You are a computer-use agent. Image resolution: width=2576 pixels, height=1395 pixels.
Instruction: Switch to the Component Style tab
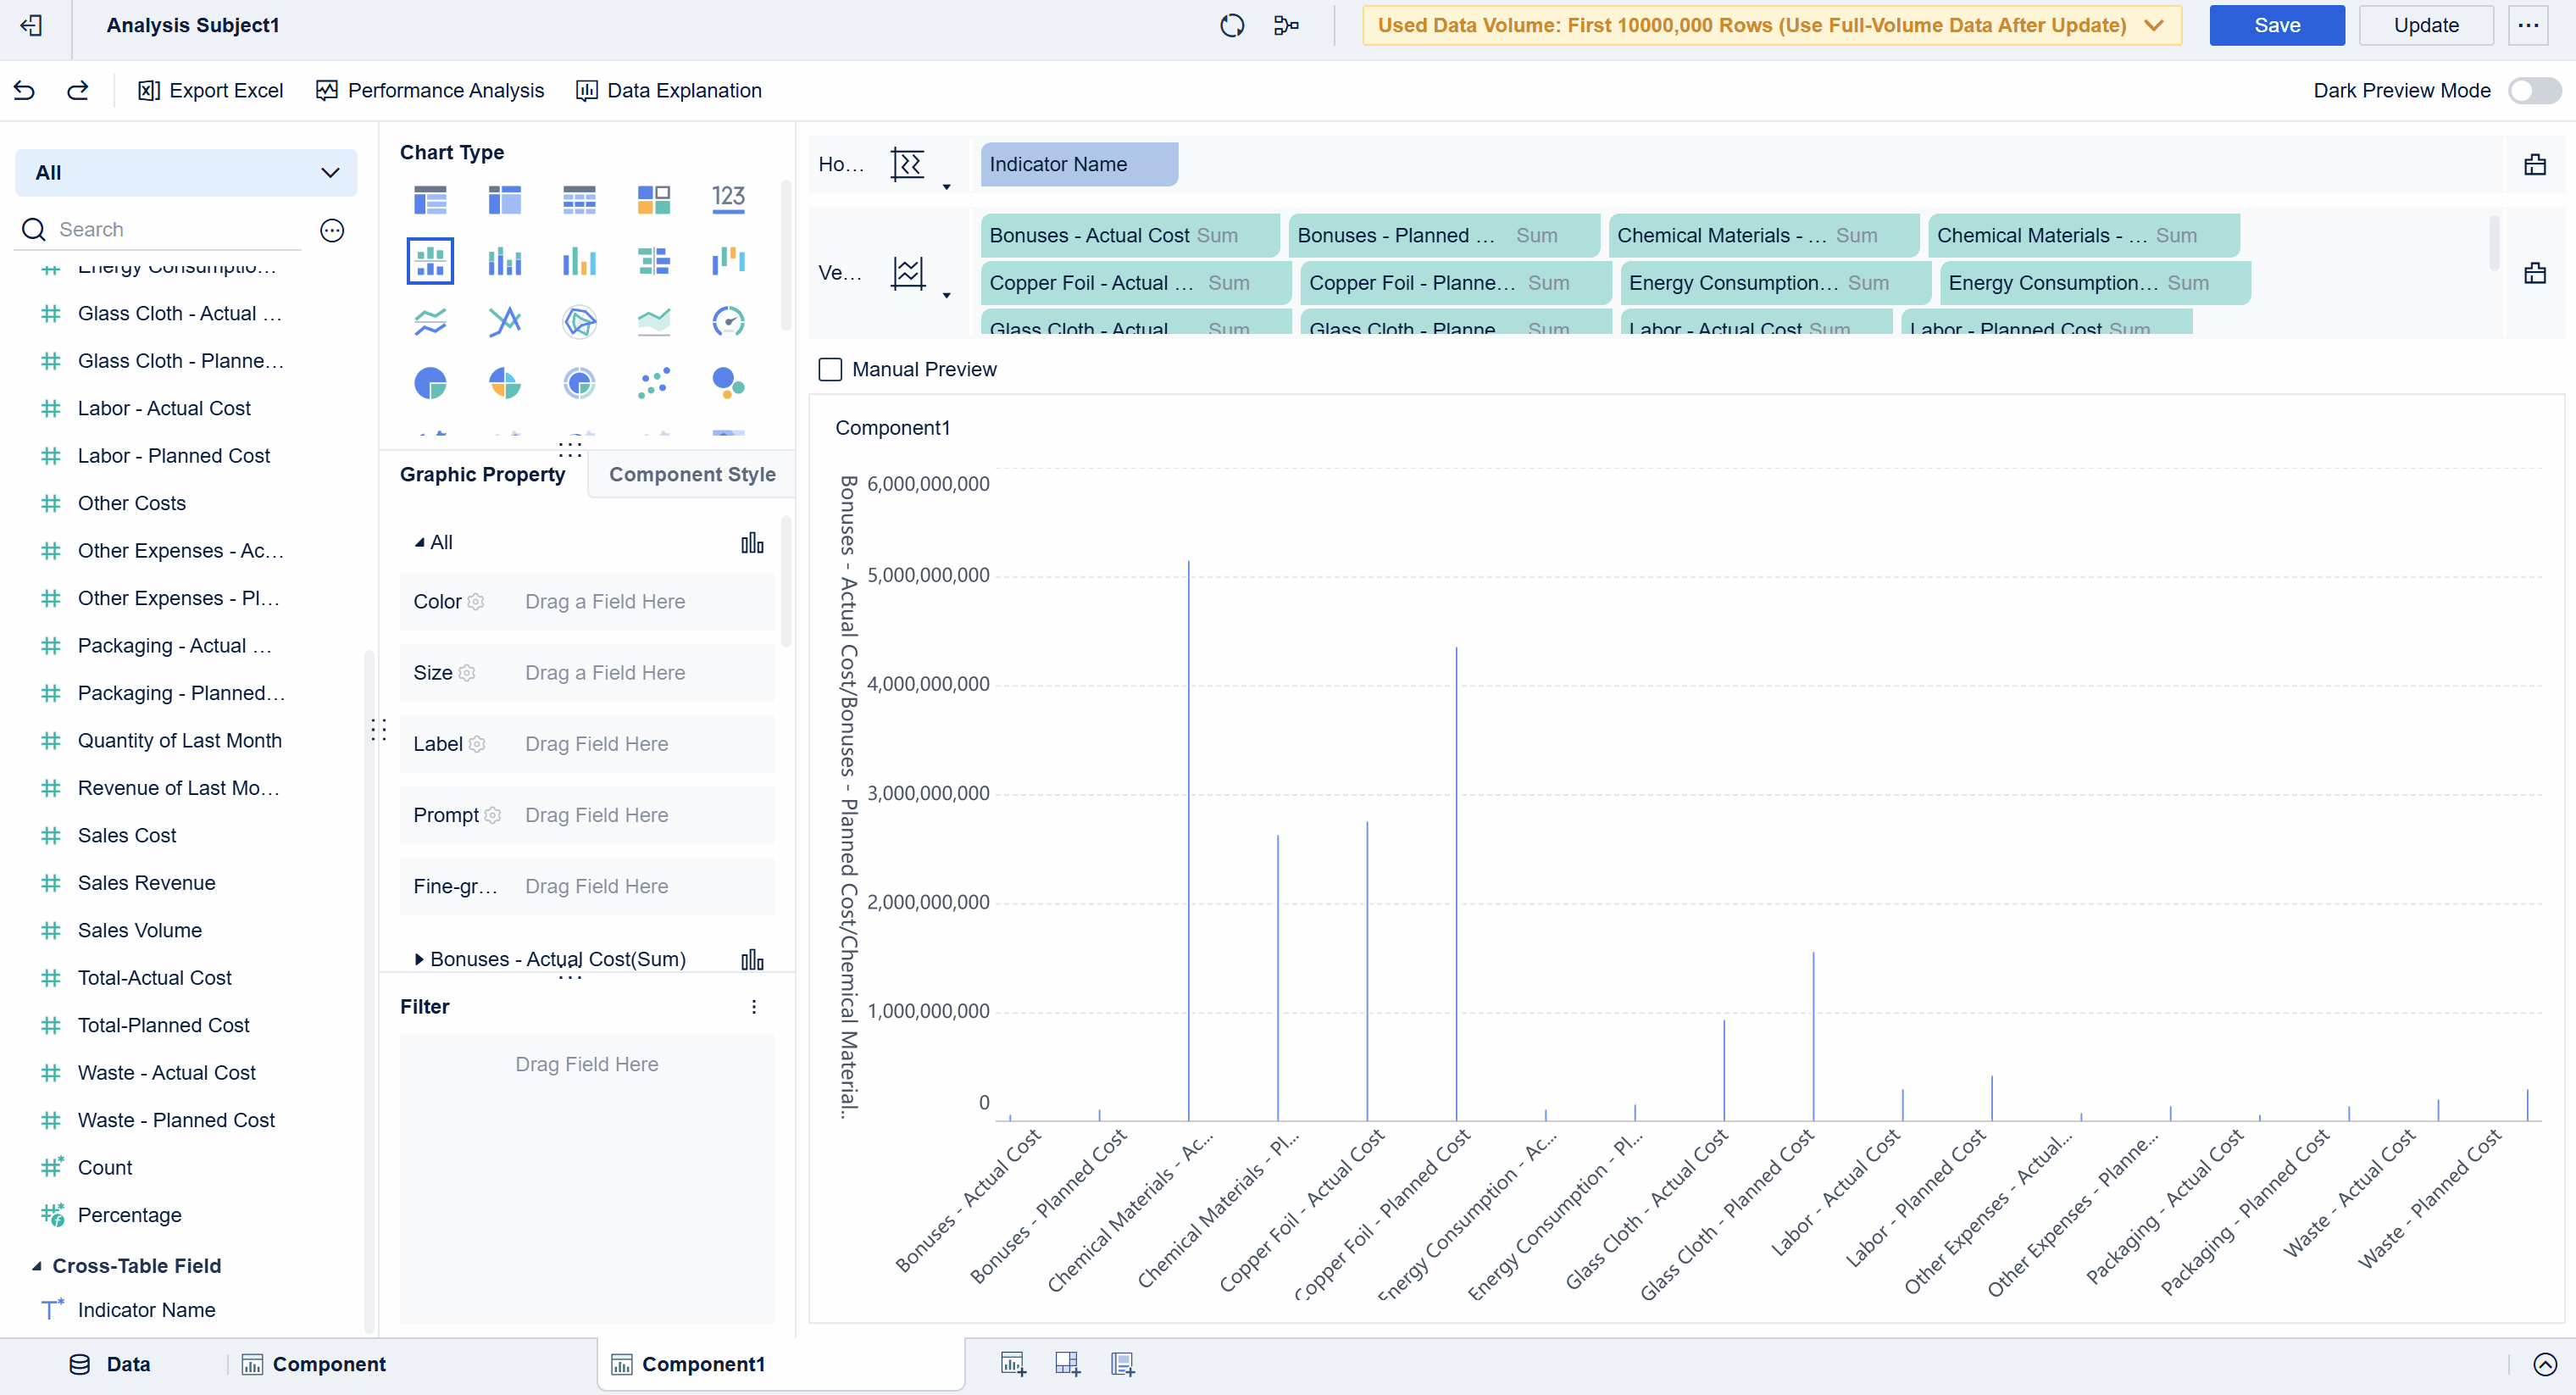[x=691, y=474]
